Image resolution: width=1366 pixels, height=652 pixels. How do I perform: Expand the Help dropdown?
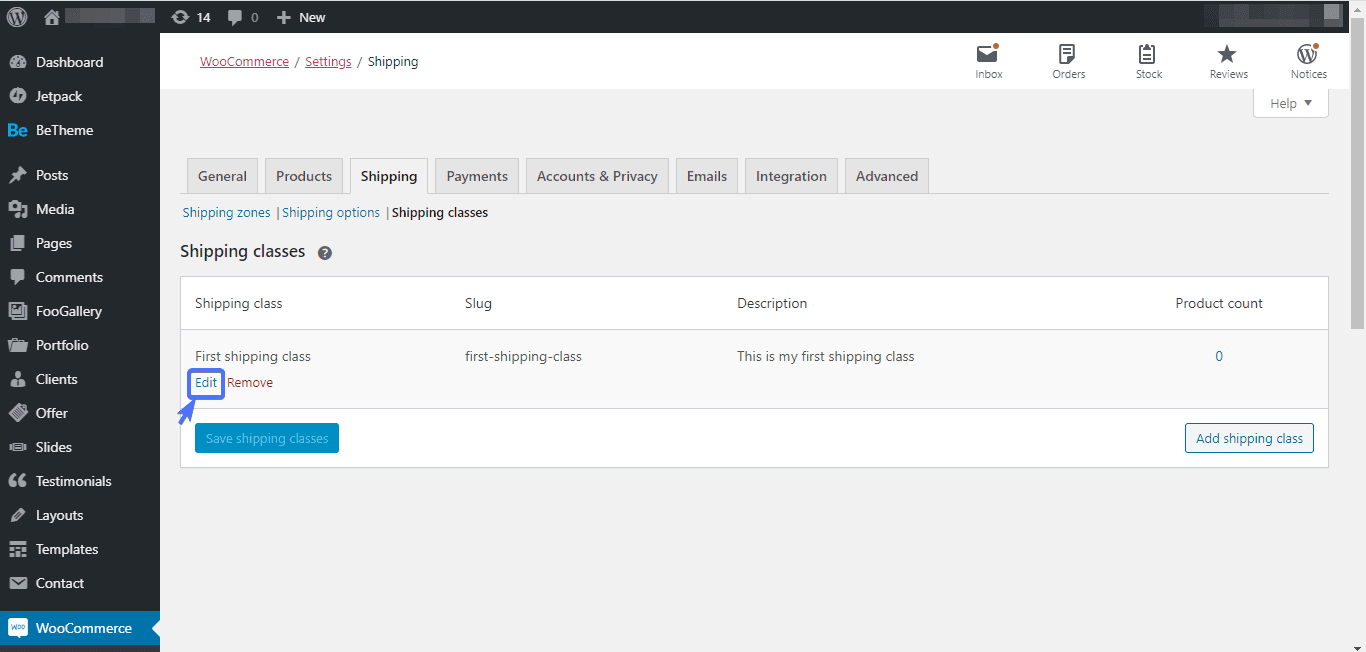(x=1291, y=103)
